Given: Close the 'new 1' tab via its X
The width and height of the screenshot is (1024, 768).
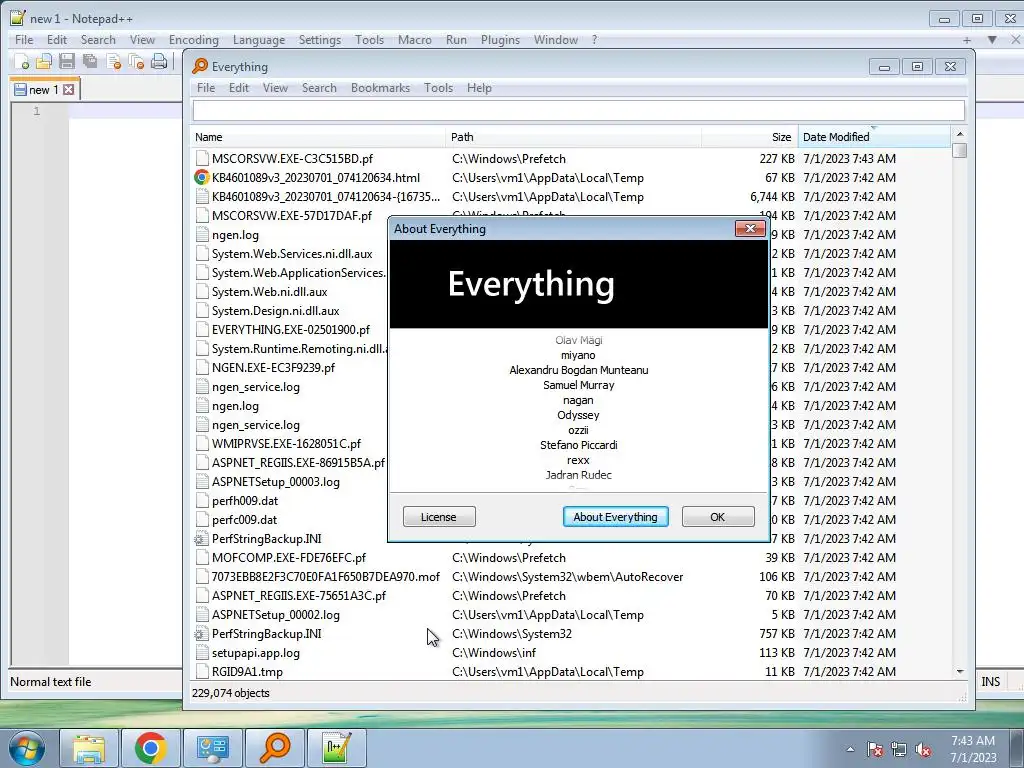Looking at the screenshot, I should 69,89.
